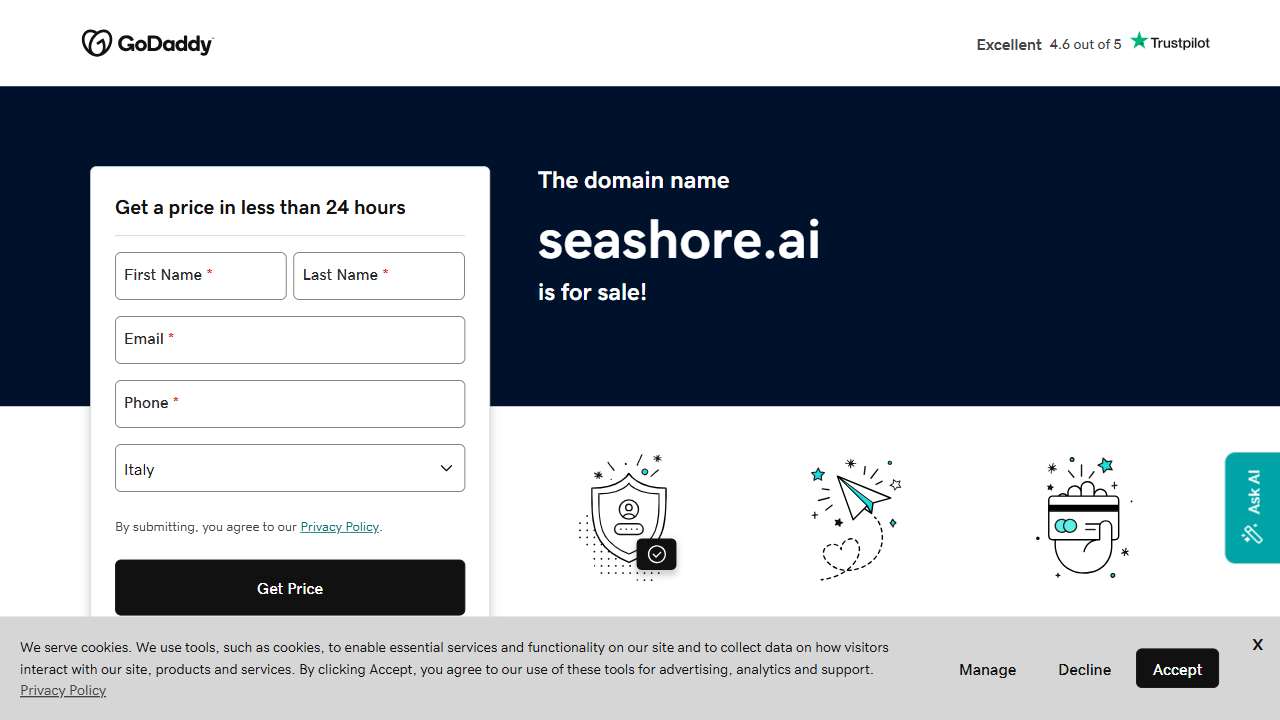The width and height of the screenshot is (1280, 720).
Task: Click the chevron arrow on the country selector
Action: [x=446, y=467]
